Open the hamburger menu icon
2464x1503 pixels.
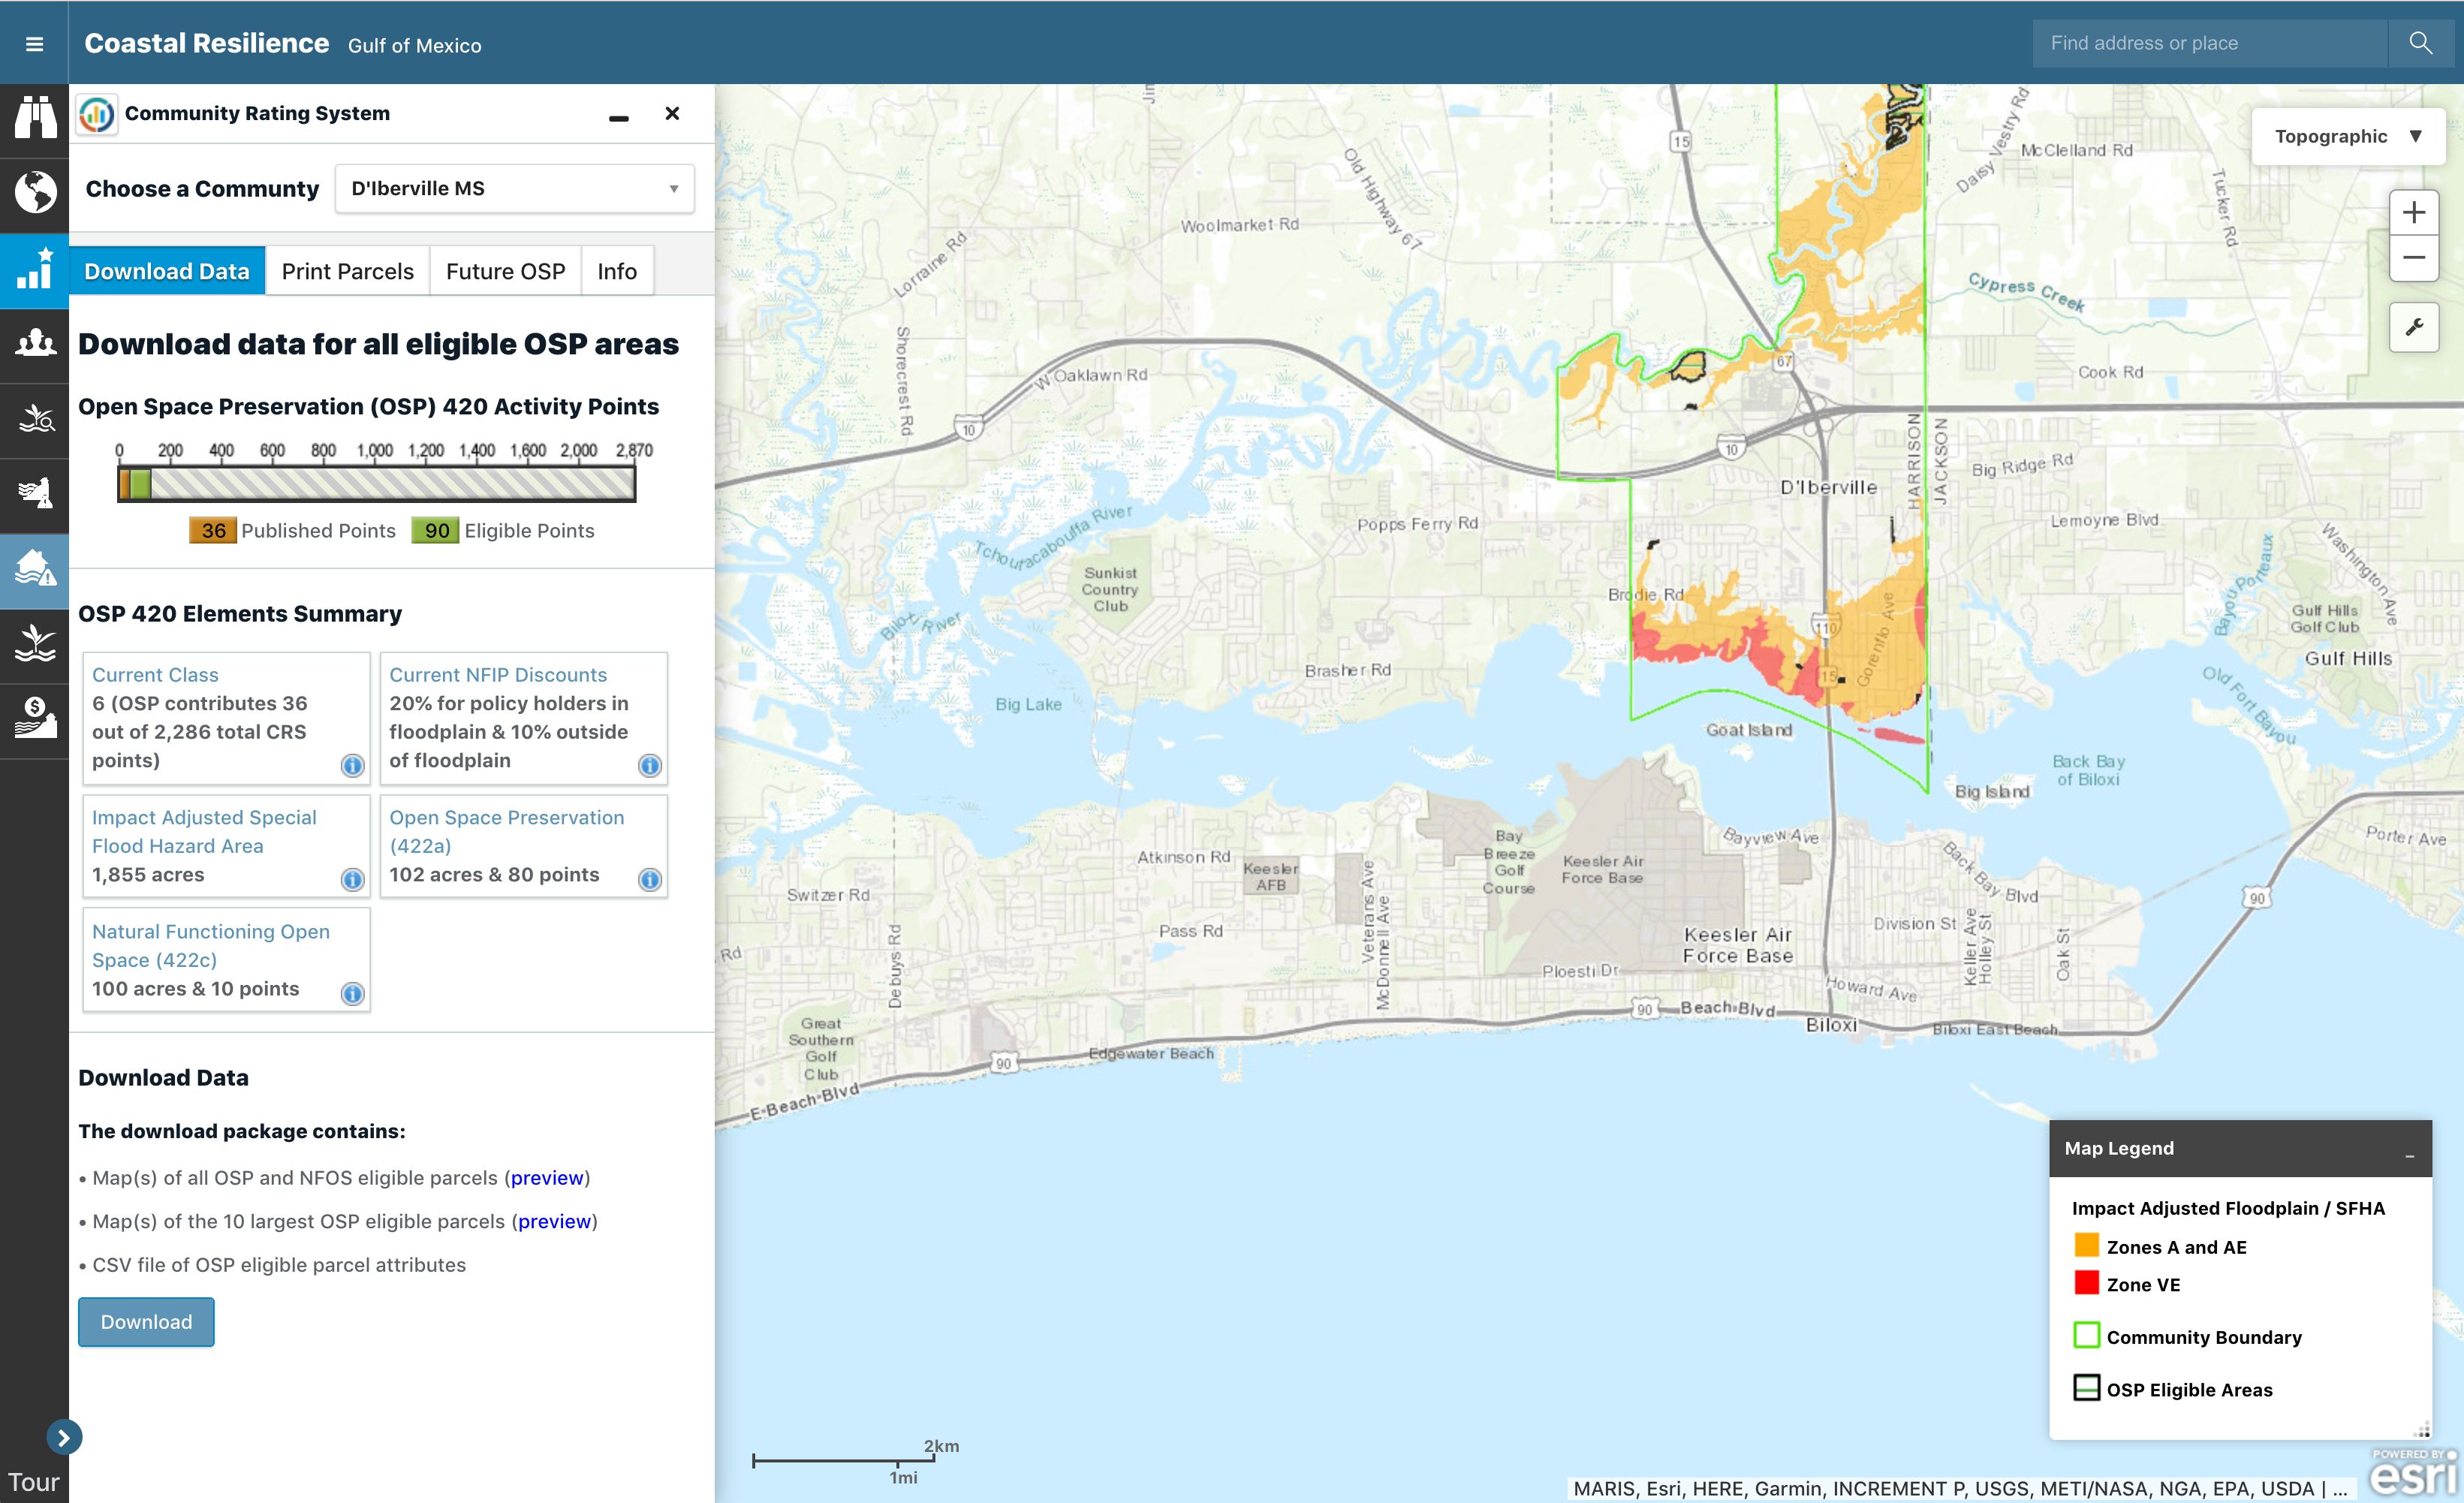point(34,43)
